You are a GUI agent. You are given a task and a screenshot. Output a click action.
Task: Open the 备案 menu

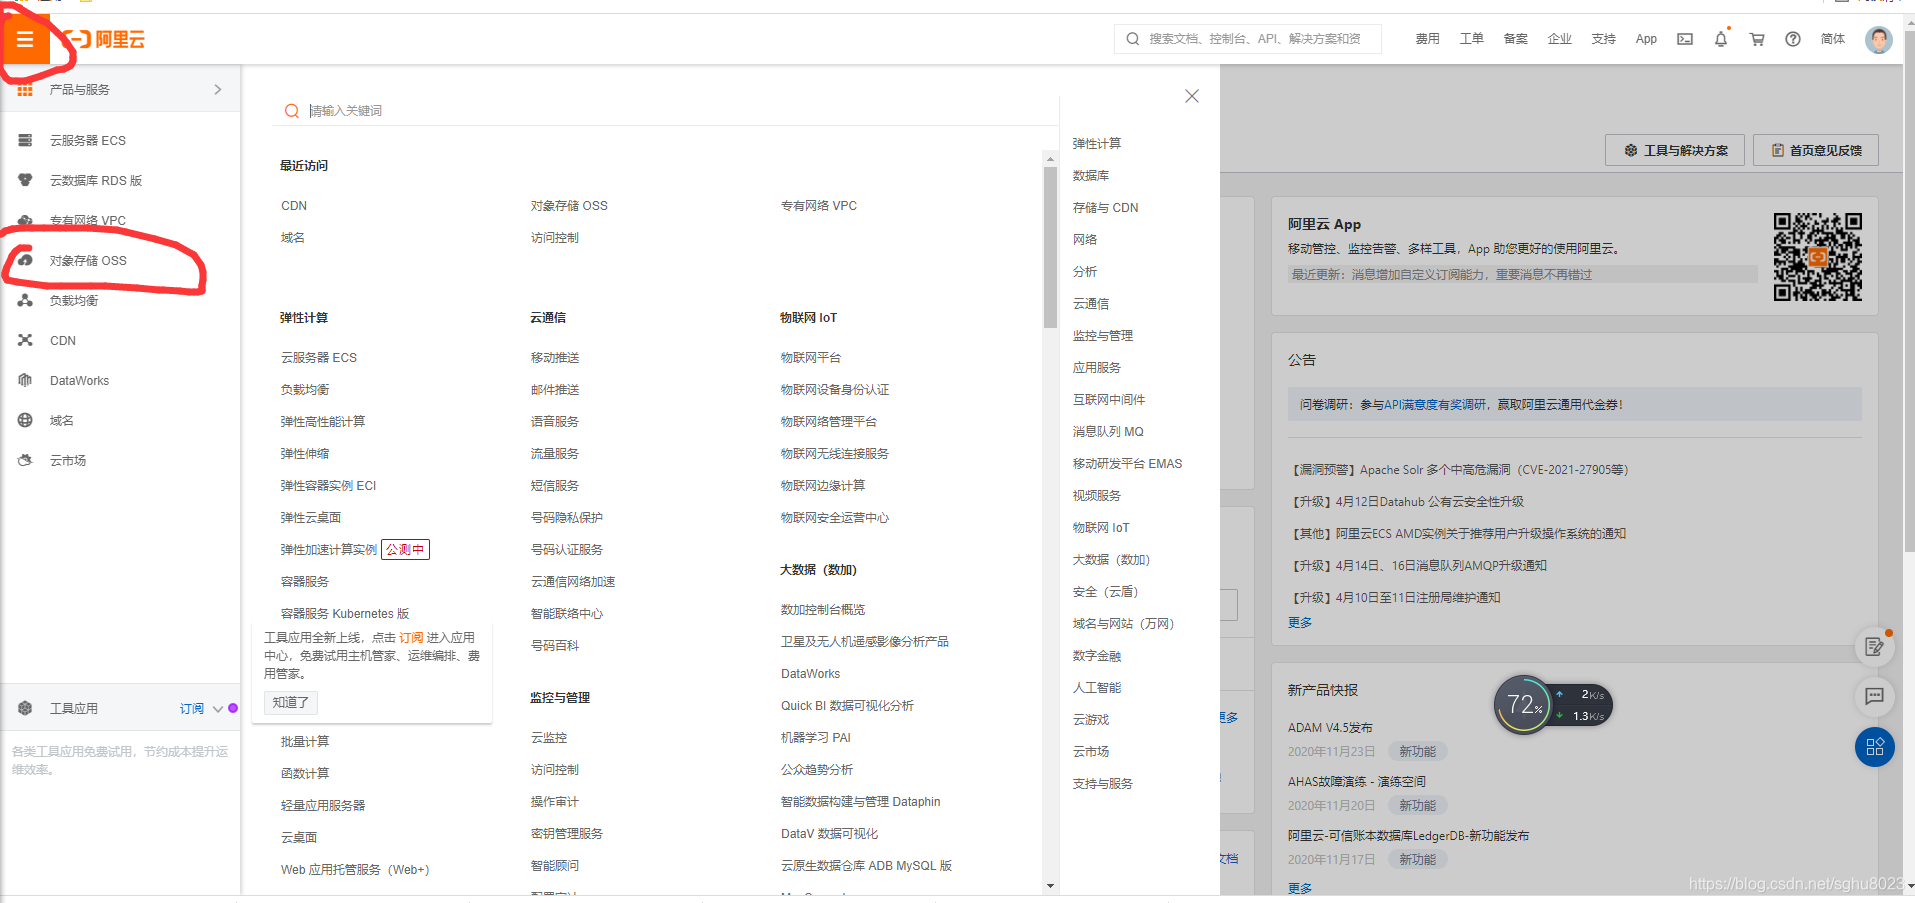(x=1516, y=39)
